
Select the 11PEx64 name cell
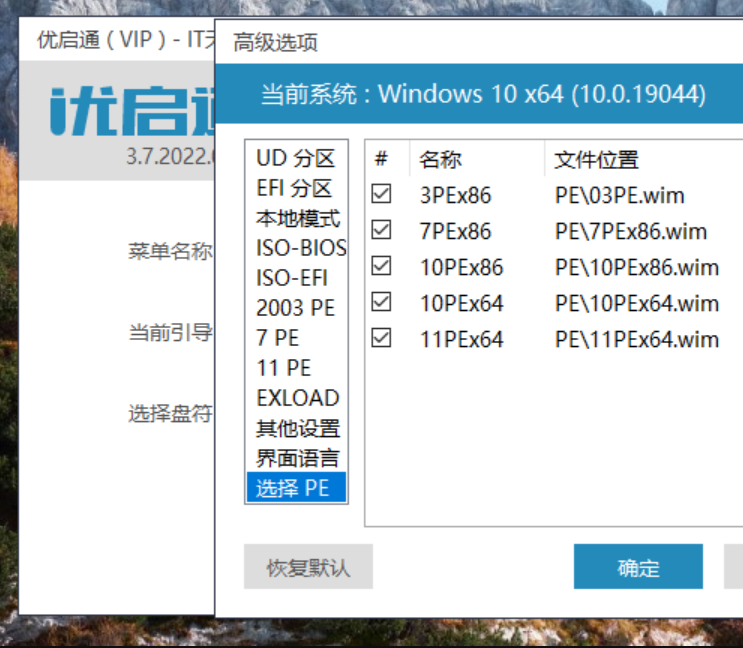point(462,339)
